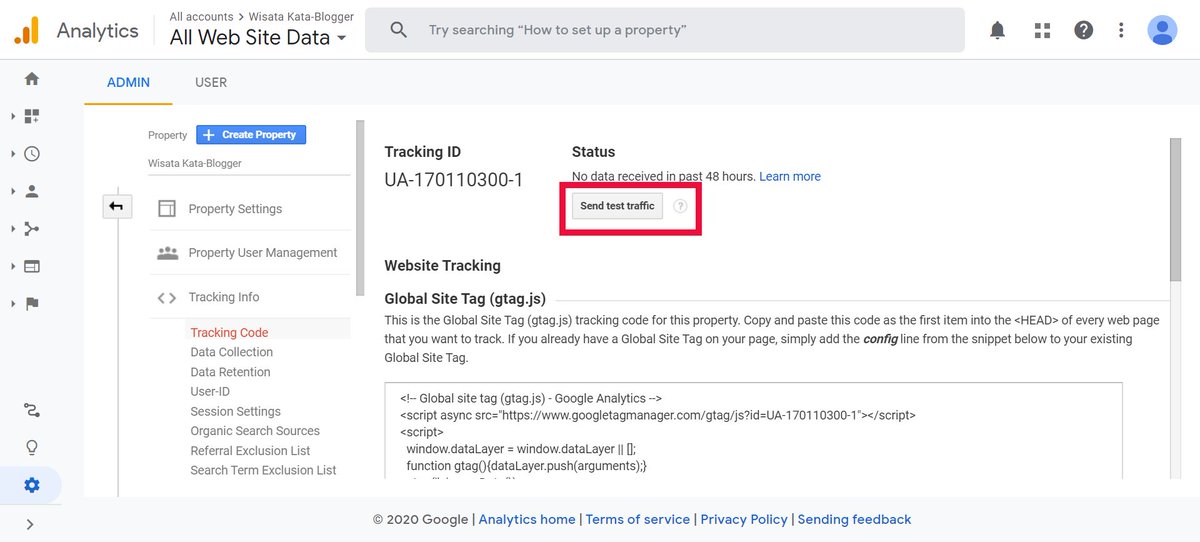Open the Privacy Policy link
Image resolution: width=1200 pixels, height=542 pixels.
click(744, 519)
